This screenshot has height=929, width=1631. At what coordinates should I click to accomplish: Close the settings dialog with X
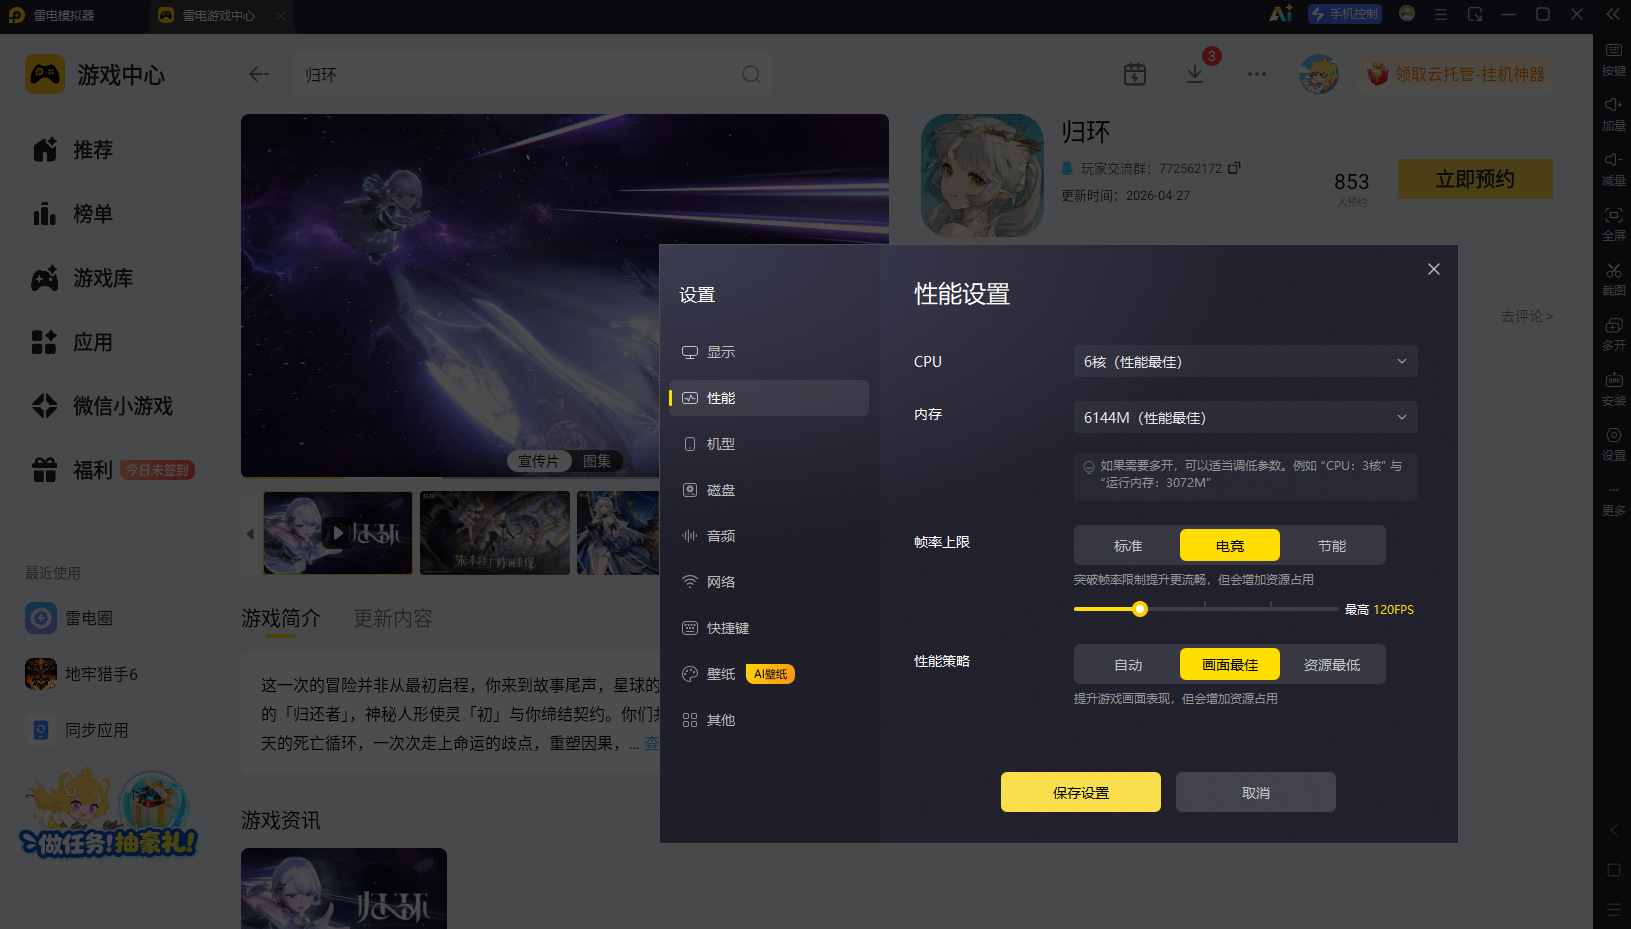point(1434,269)
